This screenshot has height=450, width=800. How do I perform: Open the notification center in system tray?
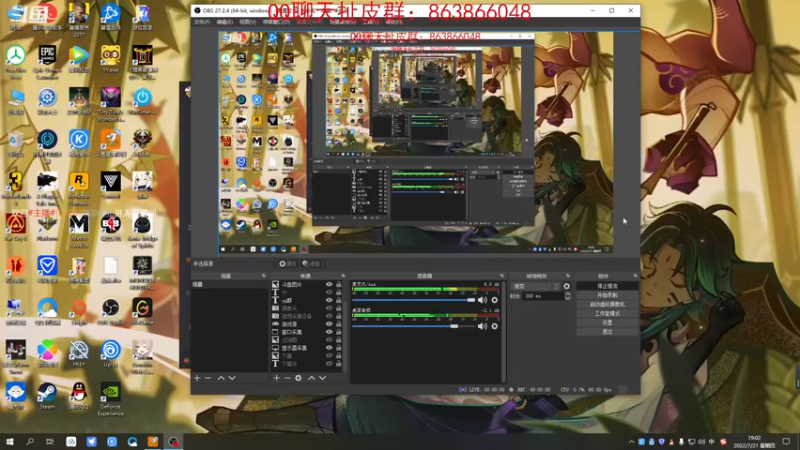point(786,441)
